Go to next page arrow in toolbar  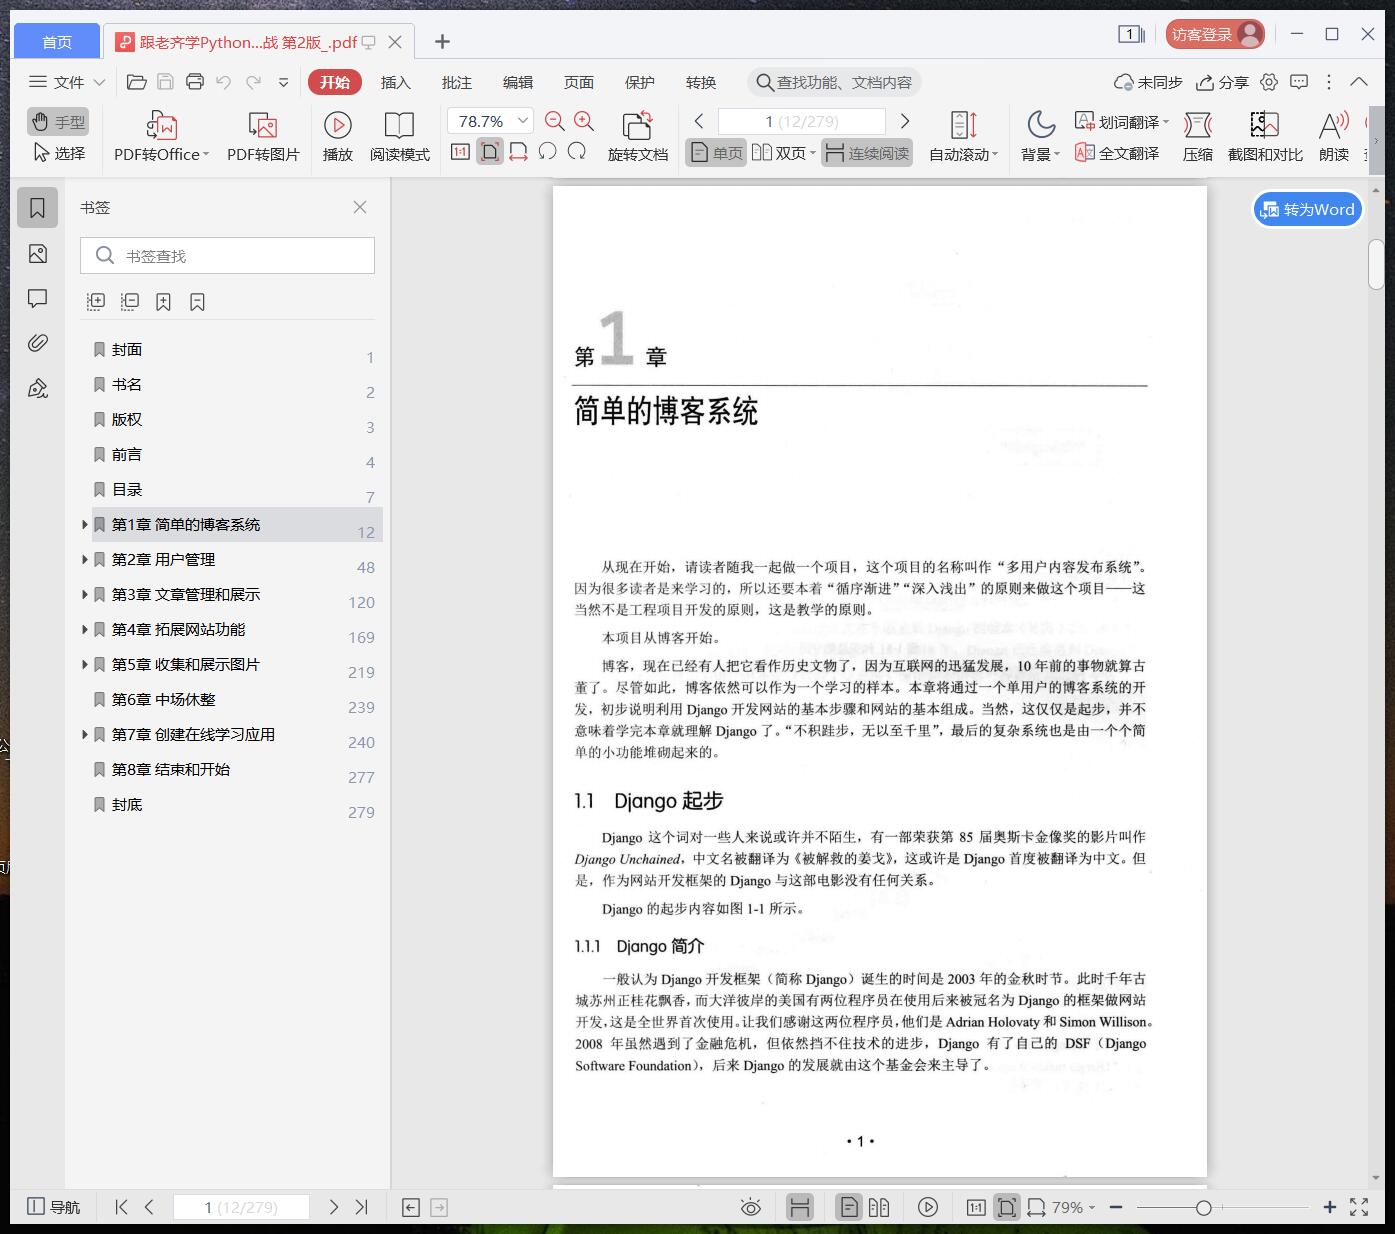tap(905, 121)
